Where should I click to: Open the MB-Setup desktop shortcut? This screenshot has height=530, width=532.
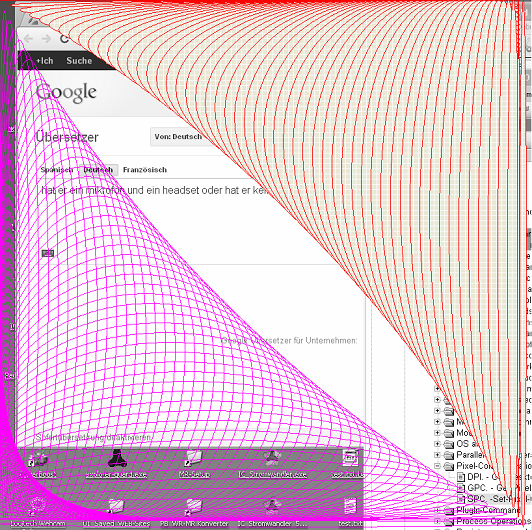[x=194, y=464]
